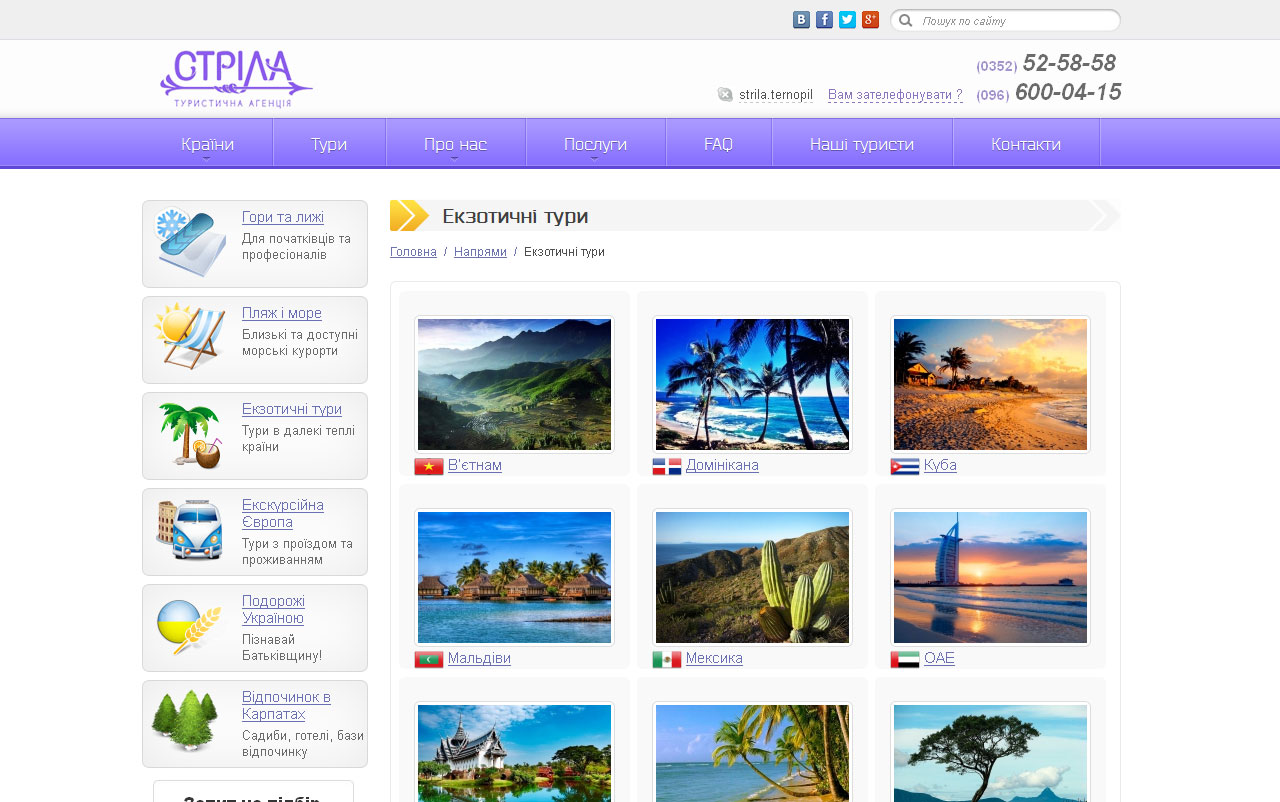The height and width of the screenshot is (802, 1280).
Task: Open the В'єтнам country link
Action: (475, 465)
